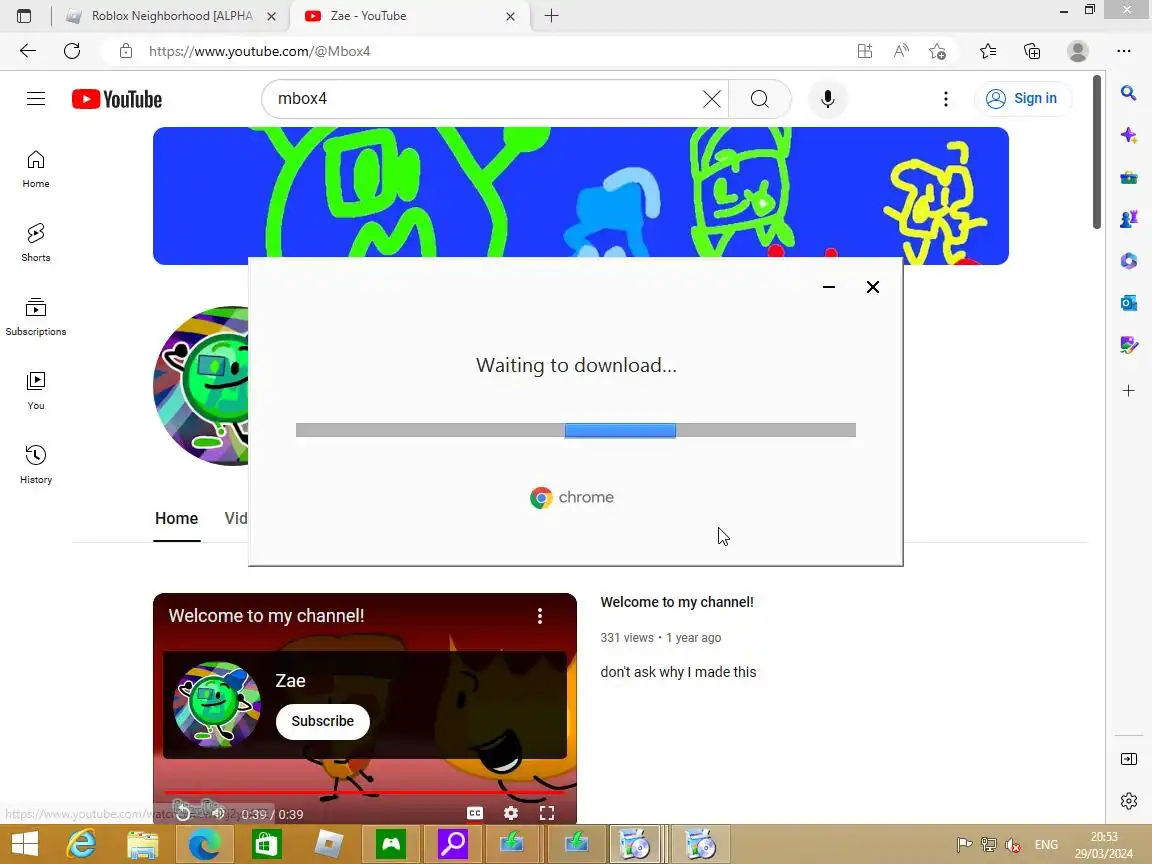Open Home in the YouTube sidebar
The height and width of the screenshot is (864, 1152).
coord(35,169)
